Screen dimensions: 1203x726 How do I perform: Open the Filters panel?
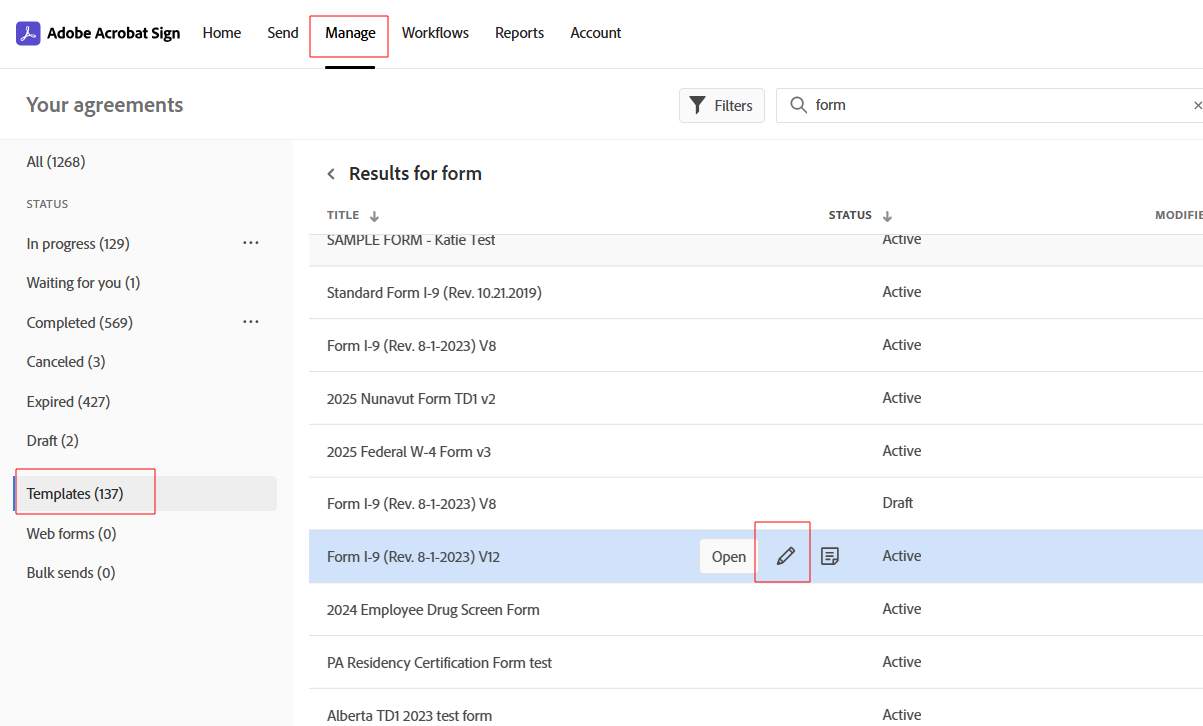[x=721, y=105]
